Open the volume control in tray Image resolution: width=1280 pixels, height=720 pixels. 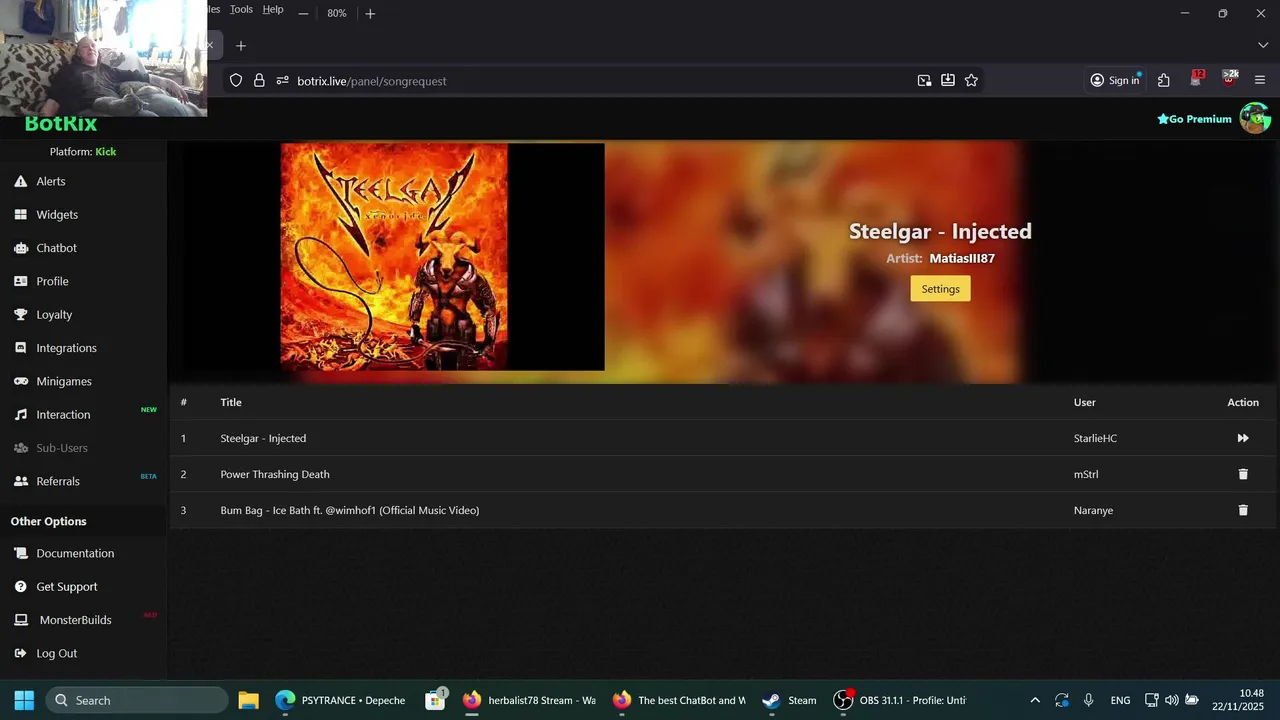[x=1171, y=700]
